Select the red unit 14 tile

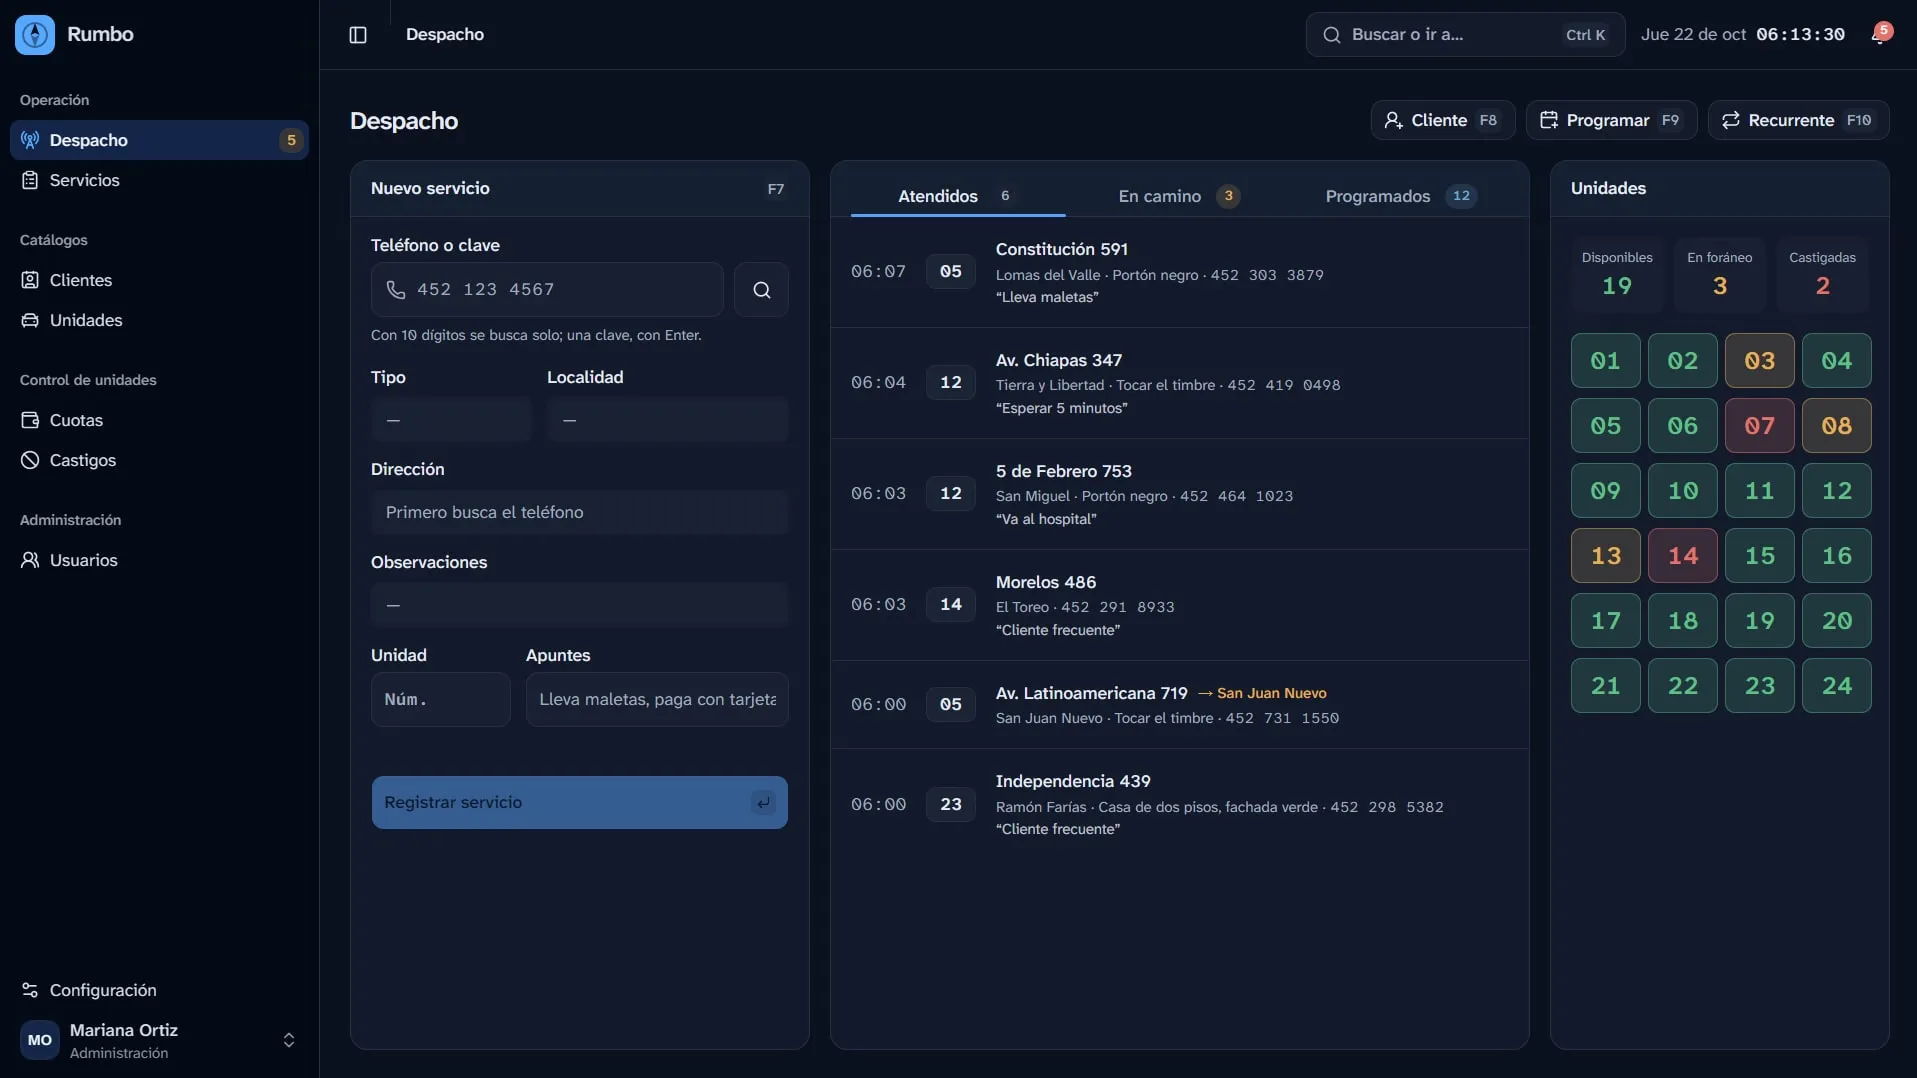pyautogui.click(x=1682, y=555)
